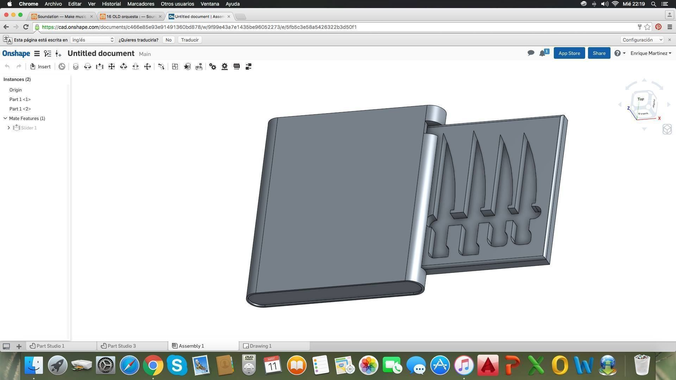676x380 pixels.
Task: Open Skype from the Dock
Action: 177,366
